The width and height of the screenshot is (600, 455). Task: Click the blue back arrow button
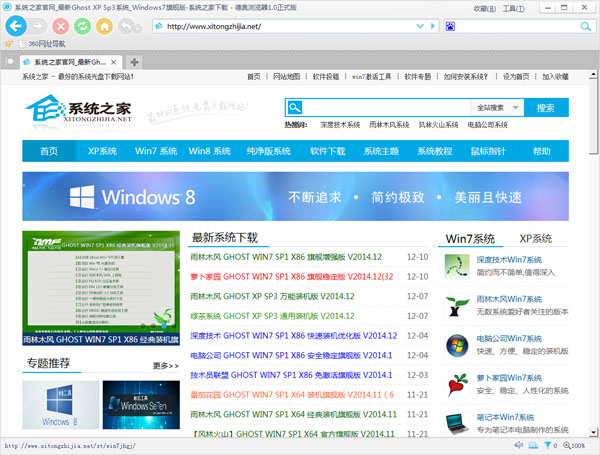(15, 25)
